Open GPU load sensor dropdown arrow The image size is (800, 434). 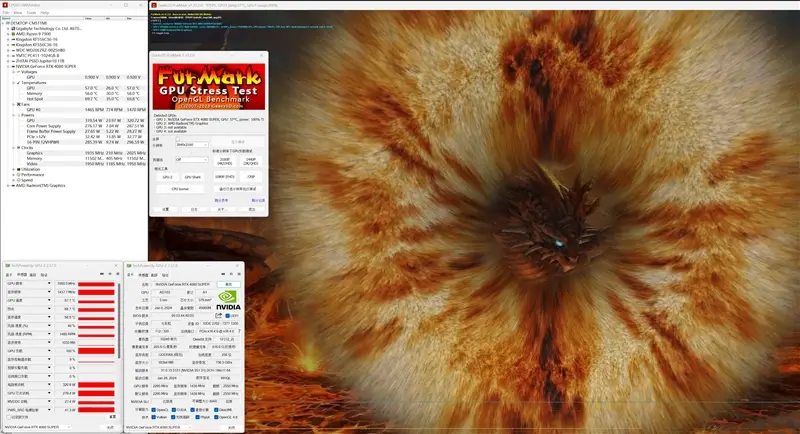(49, 350)
